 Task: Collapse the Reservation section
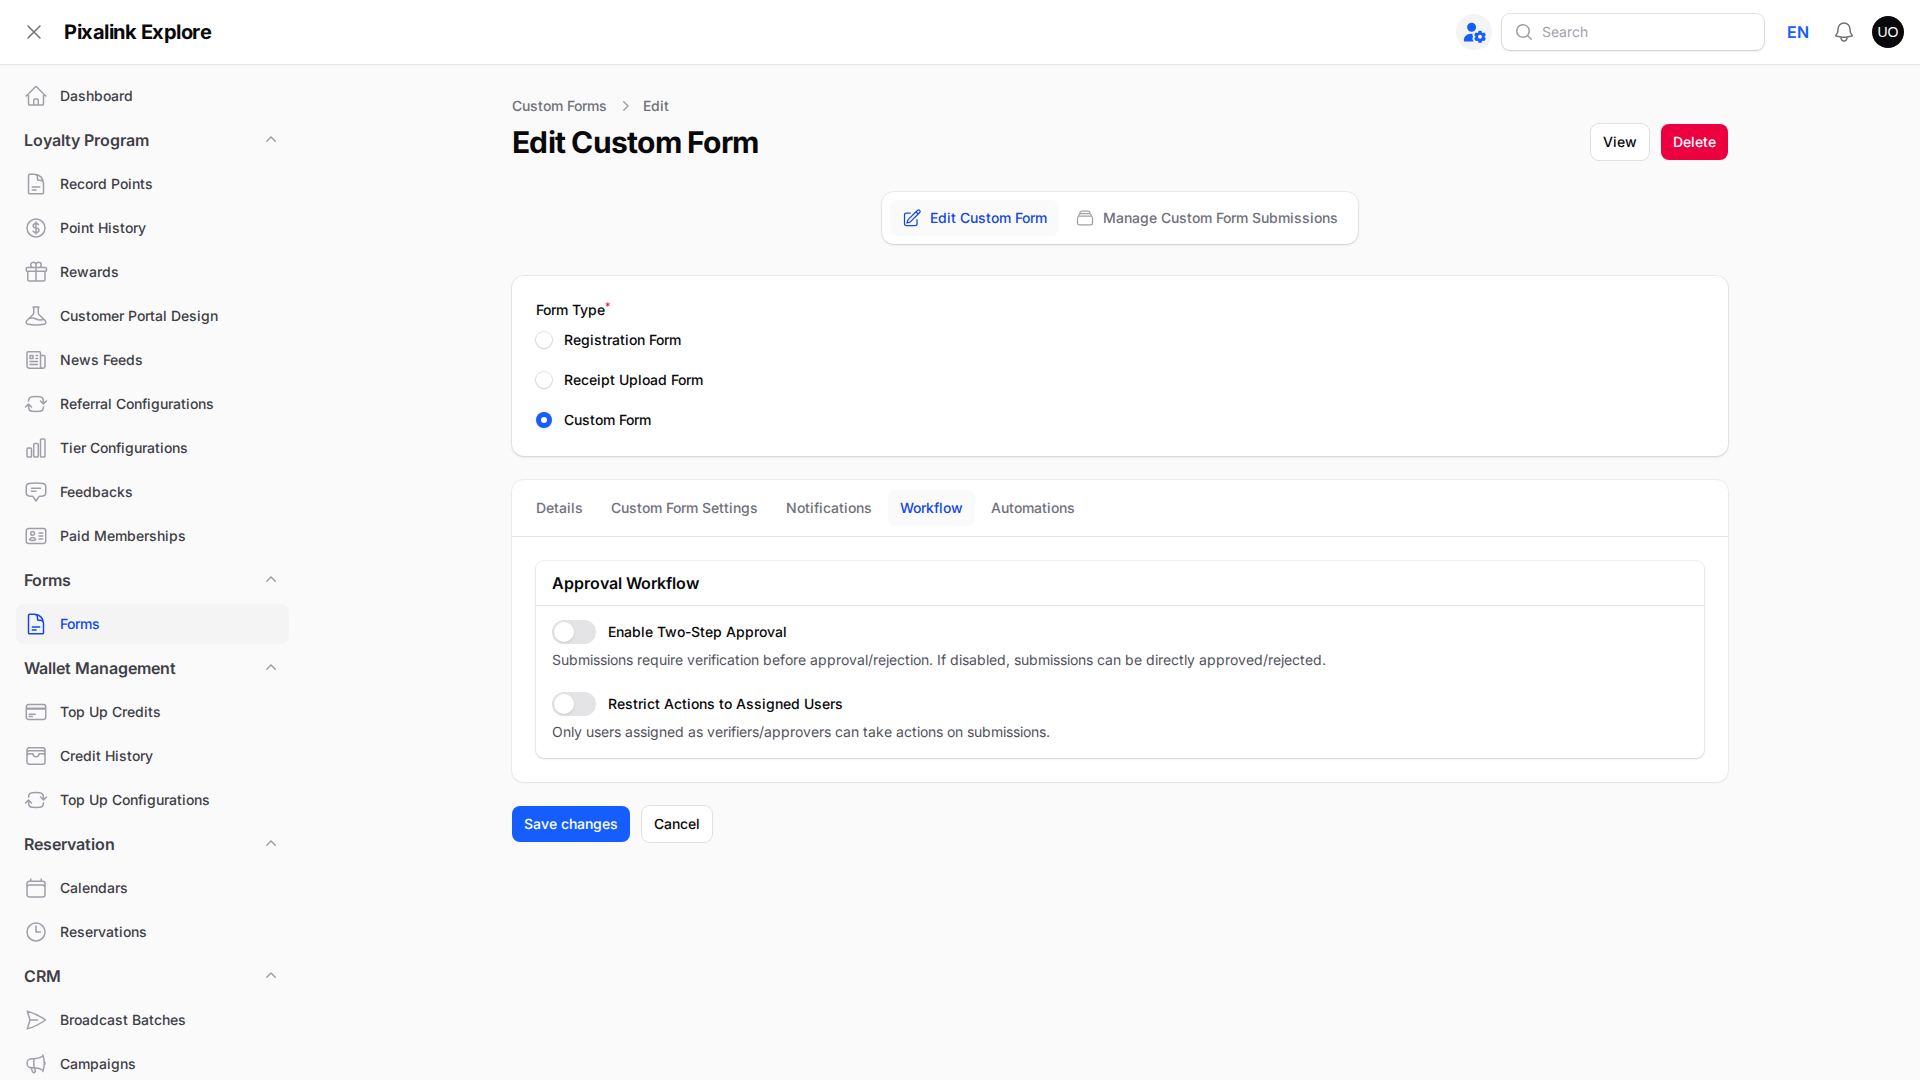pos(271,844)
